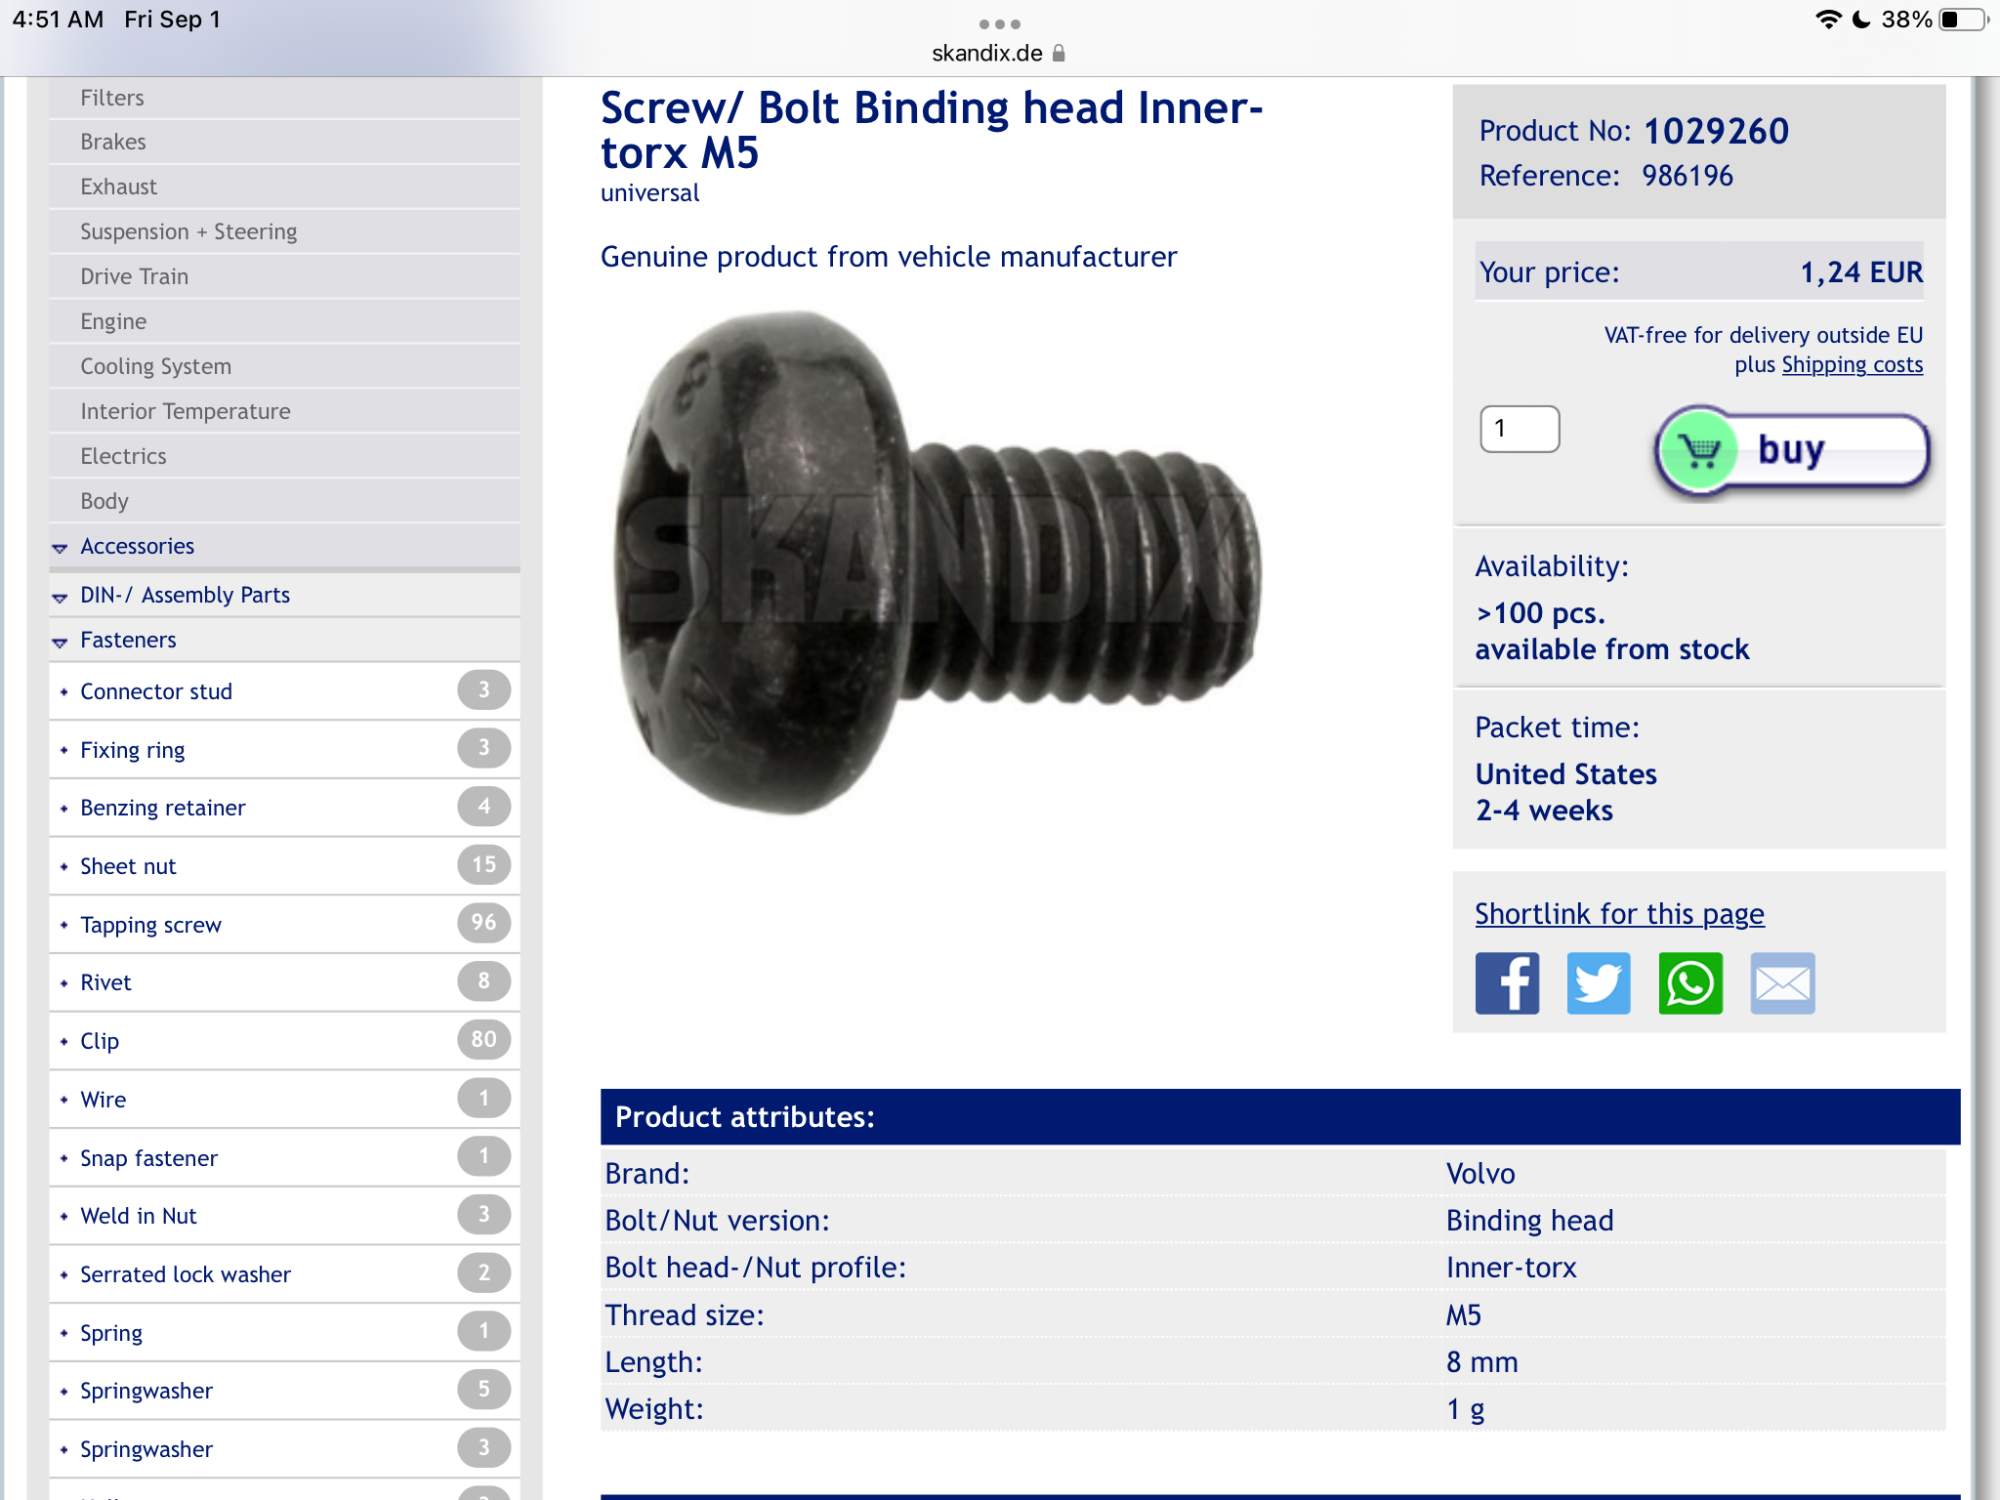The image size is (2000, 1500).
Task: Open the Shipping costs link
Action: click(x=1851, y=365)
